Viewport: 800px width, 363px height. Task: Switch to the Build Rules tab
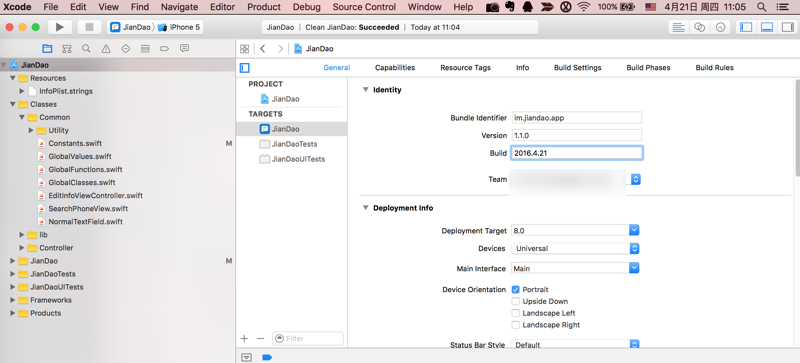coord(714,67)
